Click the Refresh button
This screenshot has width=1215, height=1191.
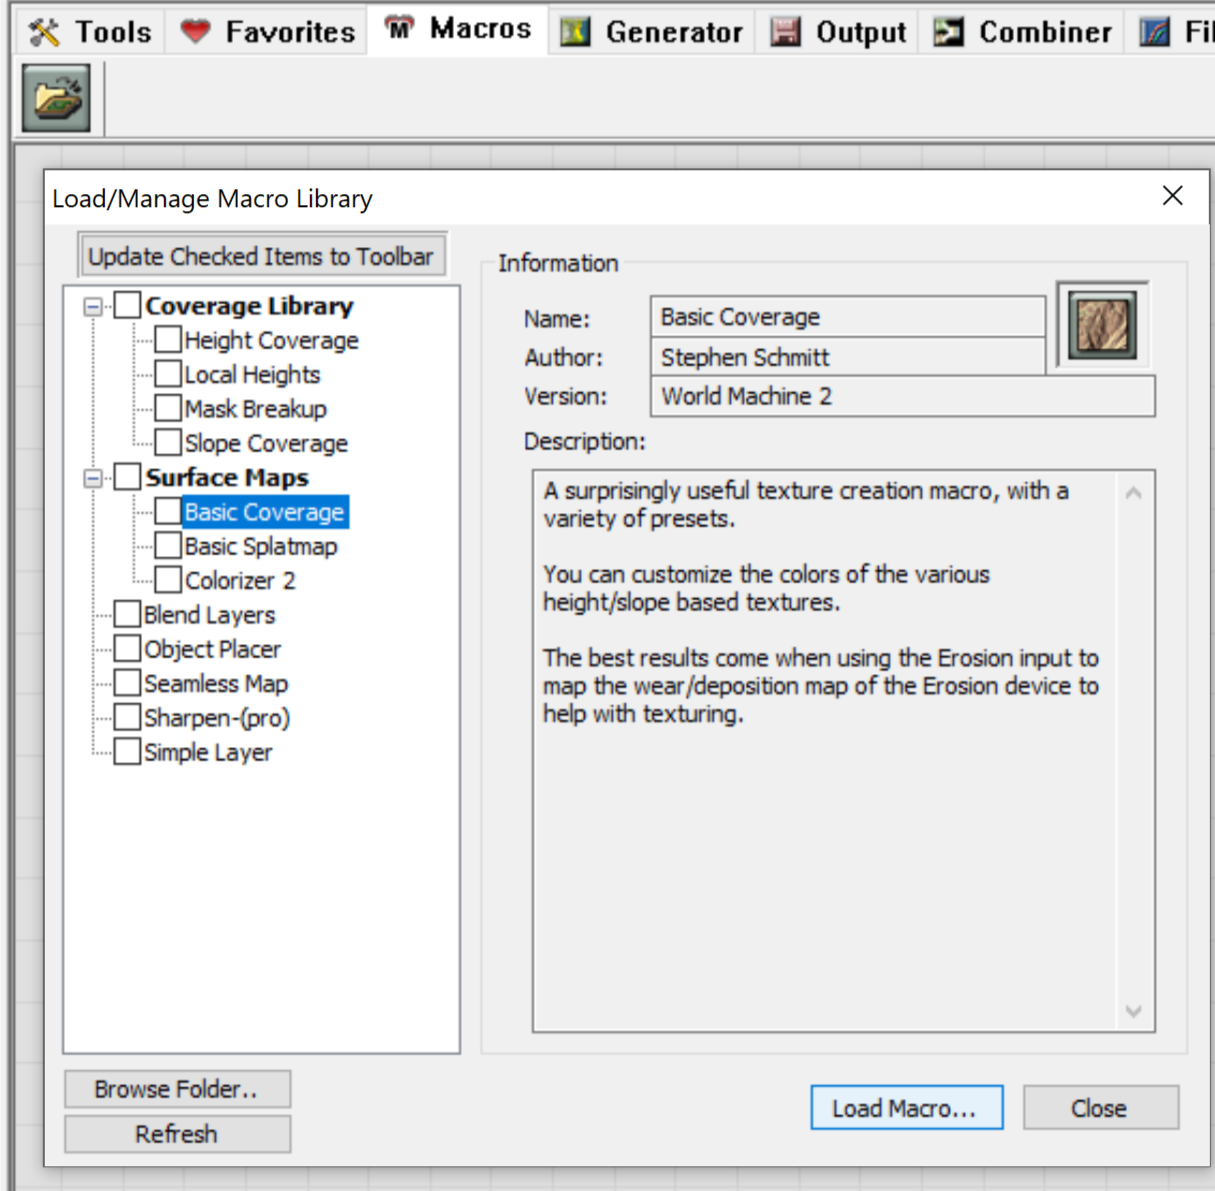177,1134
